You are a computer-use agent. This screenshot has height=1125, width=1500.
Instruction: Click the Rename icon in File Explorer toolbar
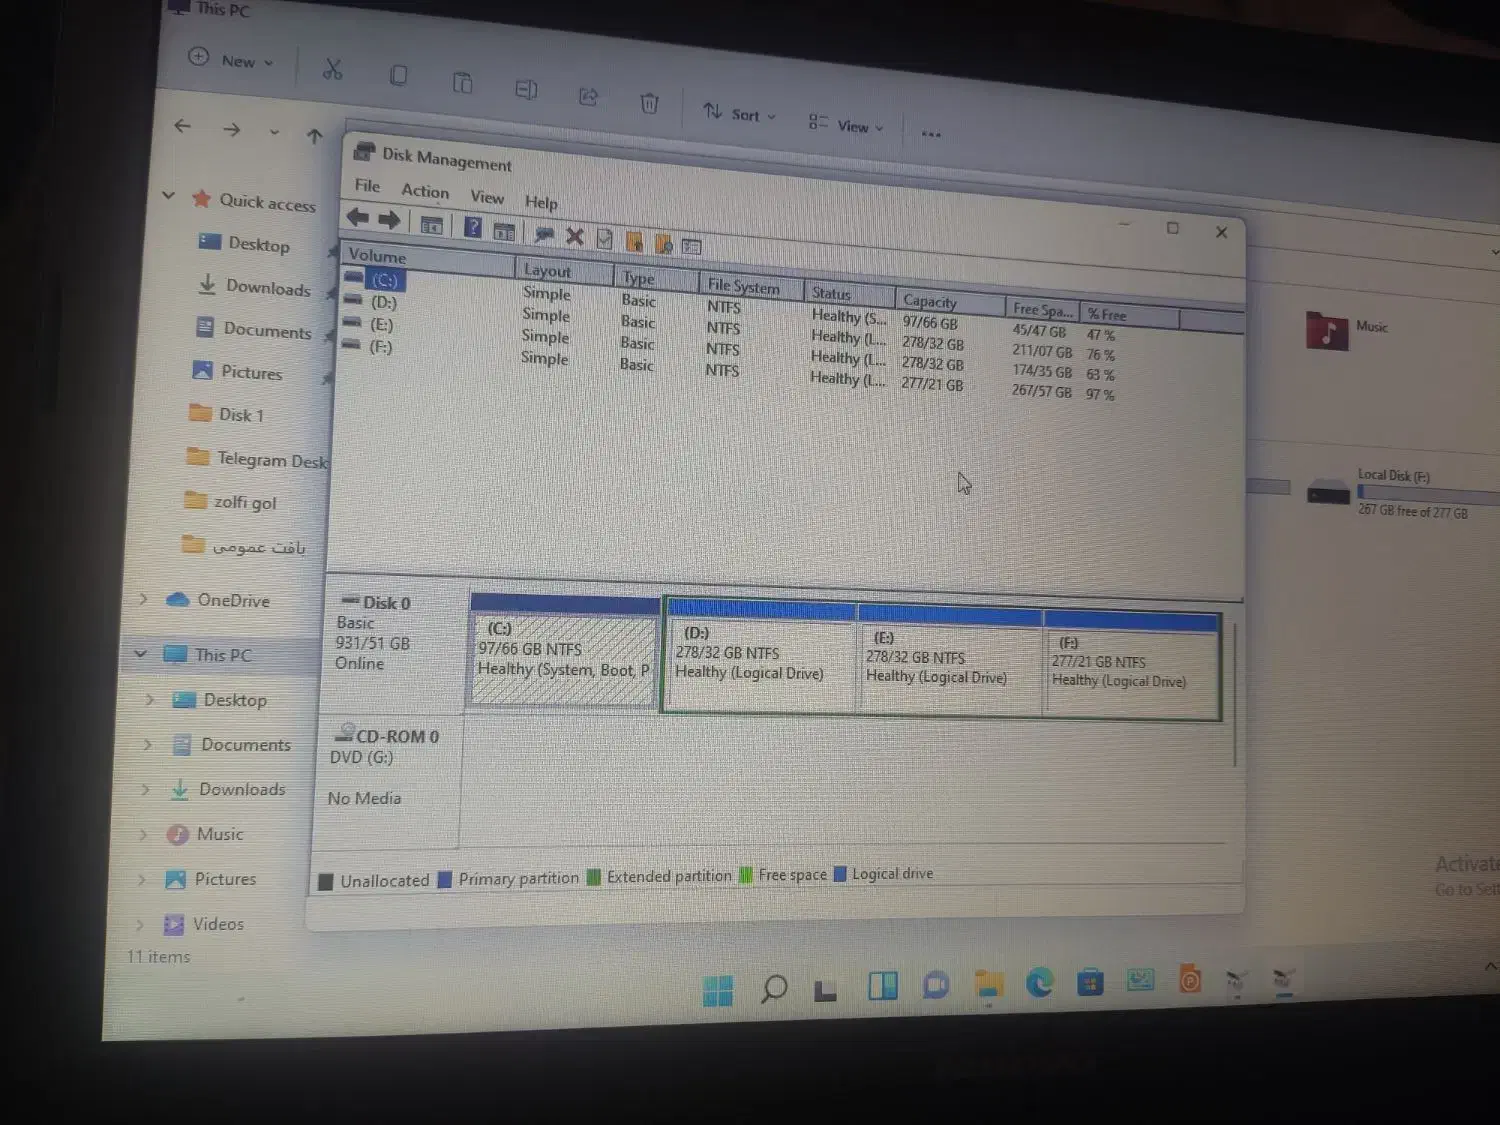526,90
